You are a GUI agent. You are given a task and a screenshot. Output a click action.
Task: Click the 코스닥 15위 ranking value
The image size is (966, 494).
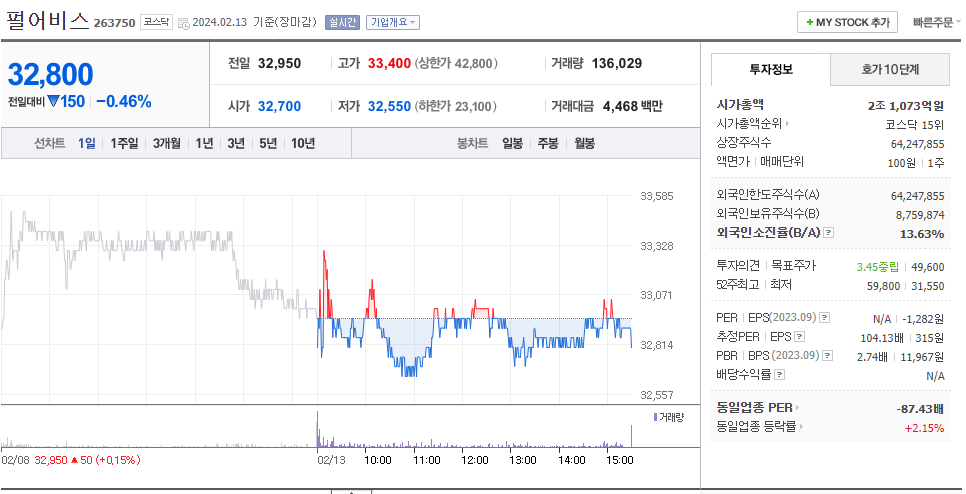point(914,124)
